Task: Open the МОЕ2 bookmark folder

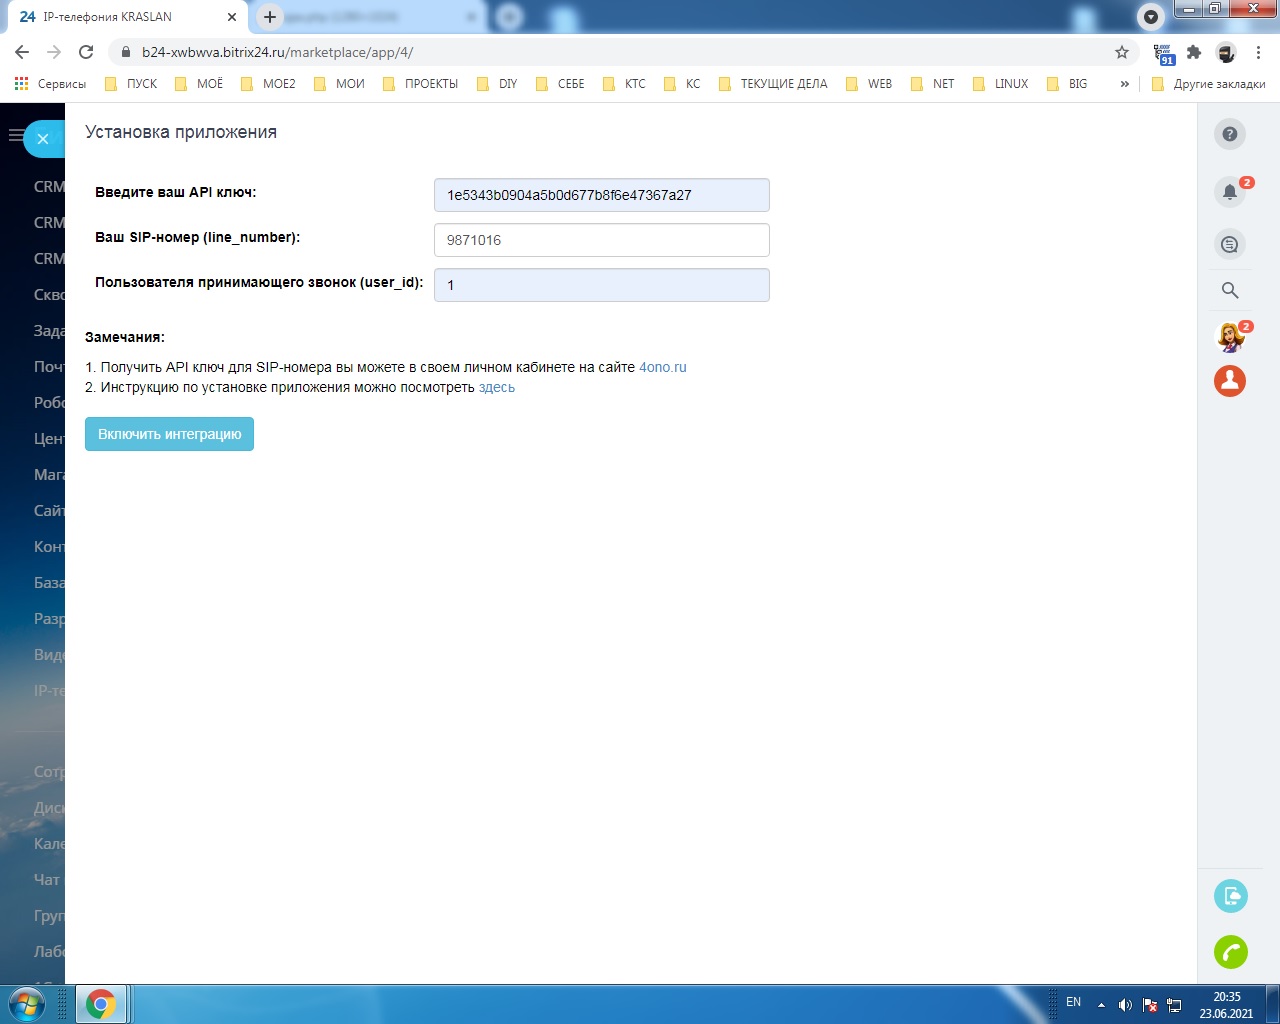Action: point(268,84)
